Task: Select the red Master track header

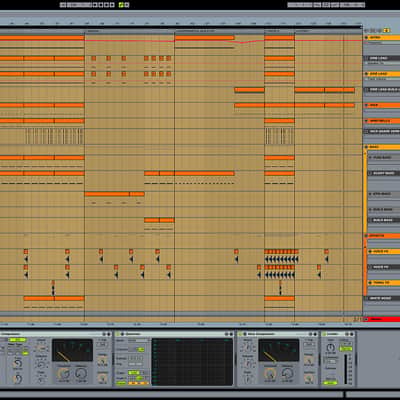Action: pyautogui.click(x=382, y=319)
